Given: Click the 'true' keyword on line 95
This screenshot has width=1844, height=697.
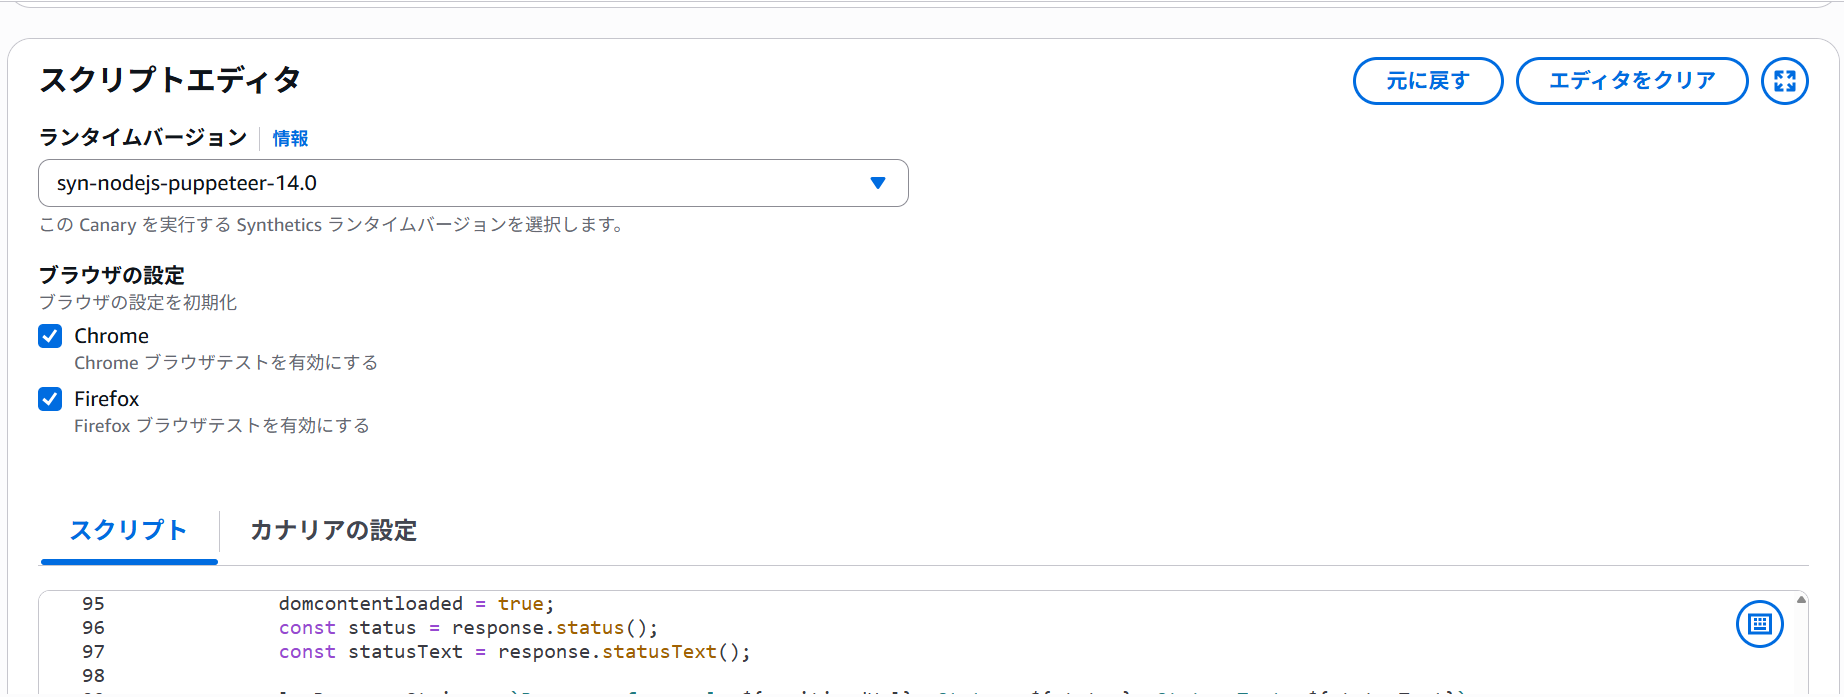Looking at the screenshot, I should pos(520,604).
